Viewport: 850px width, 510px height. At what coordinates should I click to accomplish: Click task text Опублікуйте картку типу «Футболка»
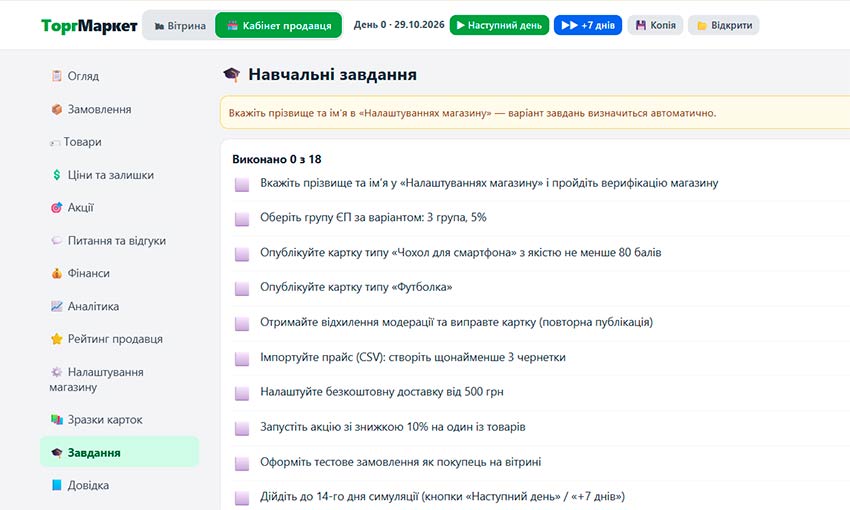pos(356,287)
